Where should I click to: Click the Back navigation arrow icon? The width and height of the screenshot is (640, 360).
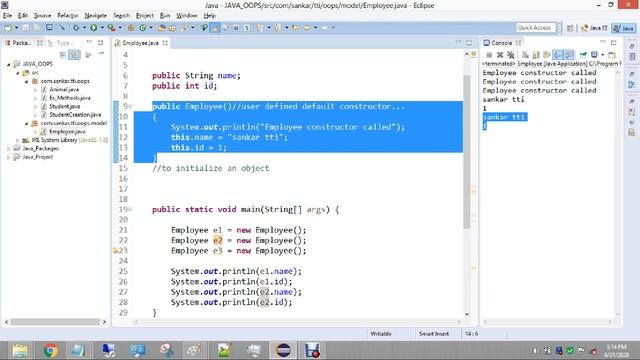click(307, 28)
